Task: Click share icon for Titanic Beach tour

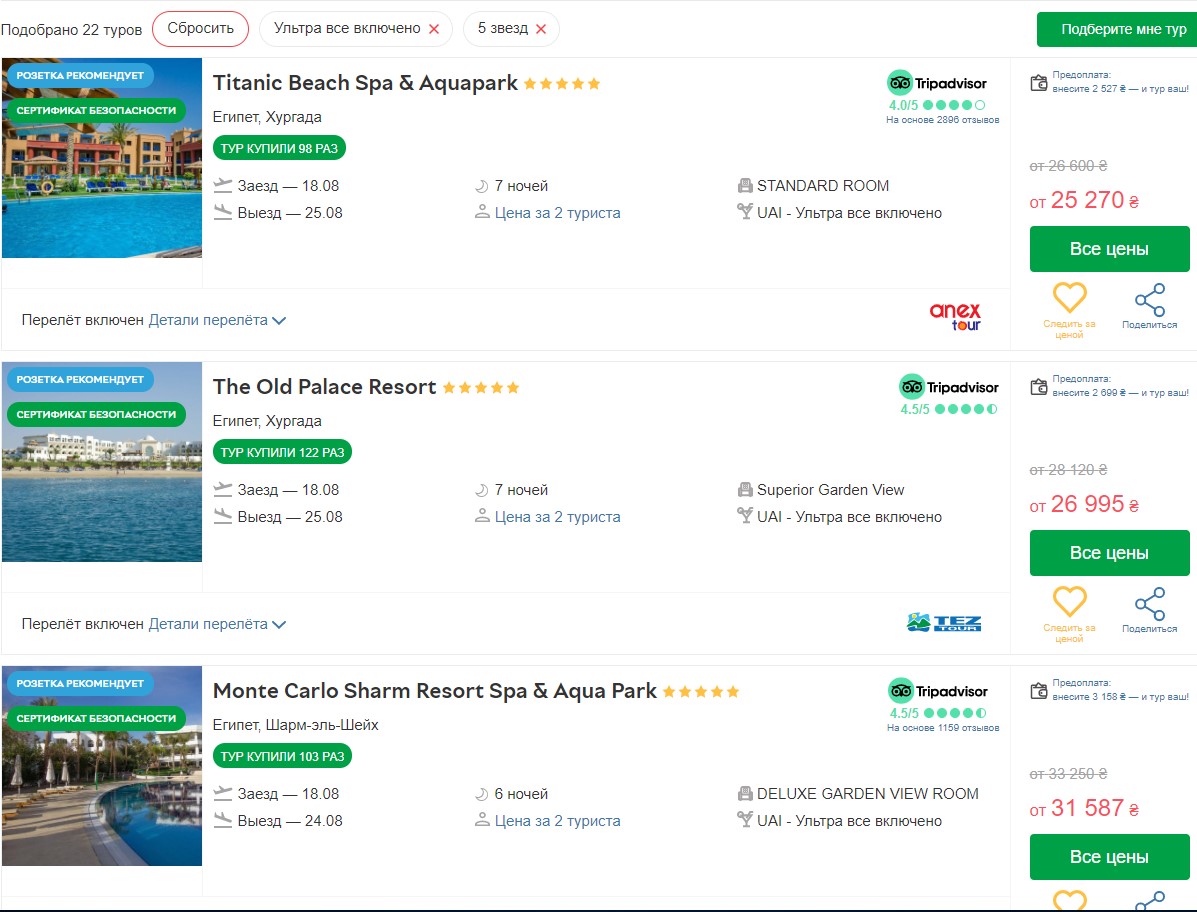Action: click(x=1149, y=300)
